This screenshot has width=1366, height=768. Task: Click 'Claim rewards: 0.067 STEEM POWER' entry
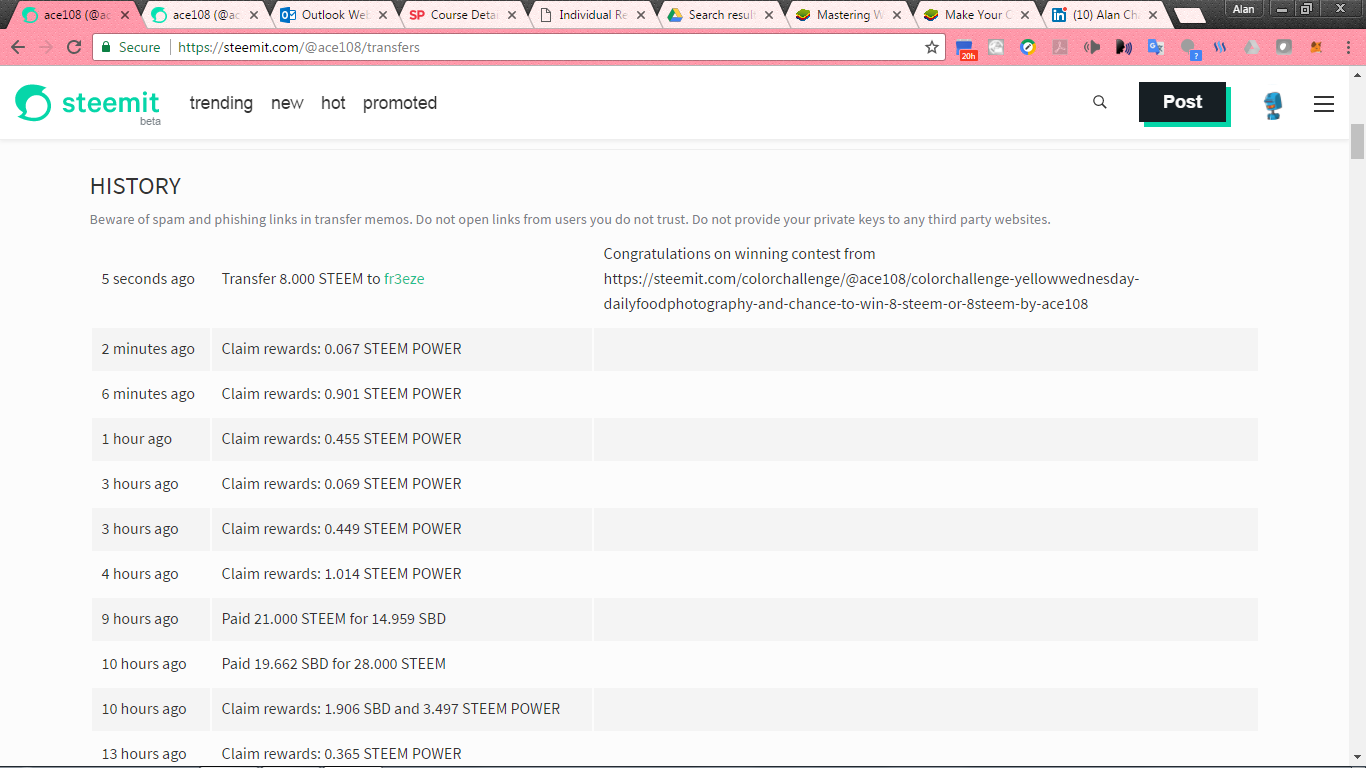342,349
